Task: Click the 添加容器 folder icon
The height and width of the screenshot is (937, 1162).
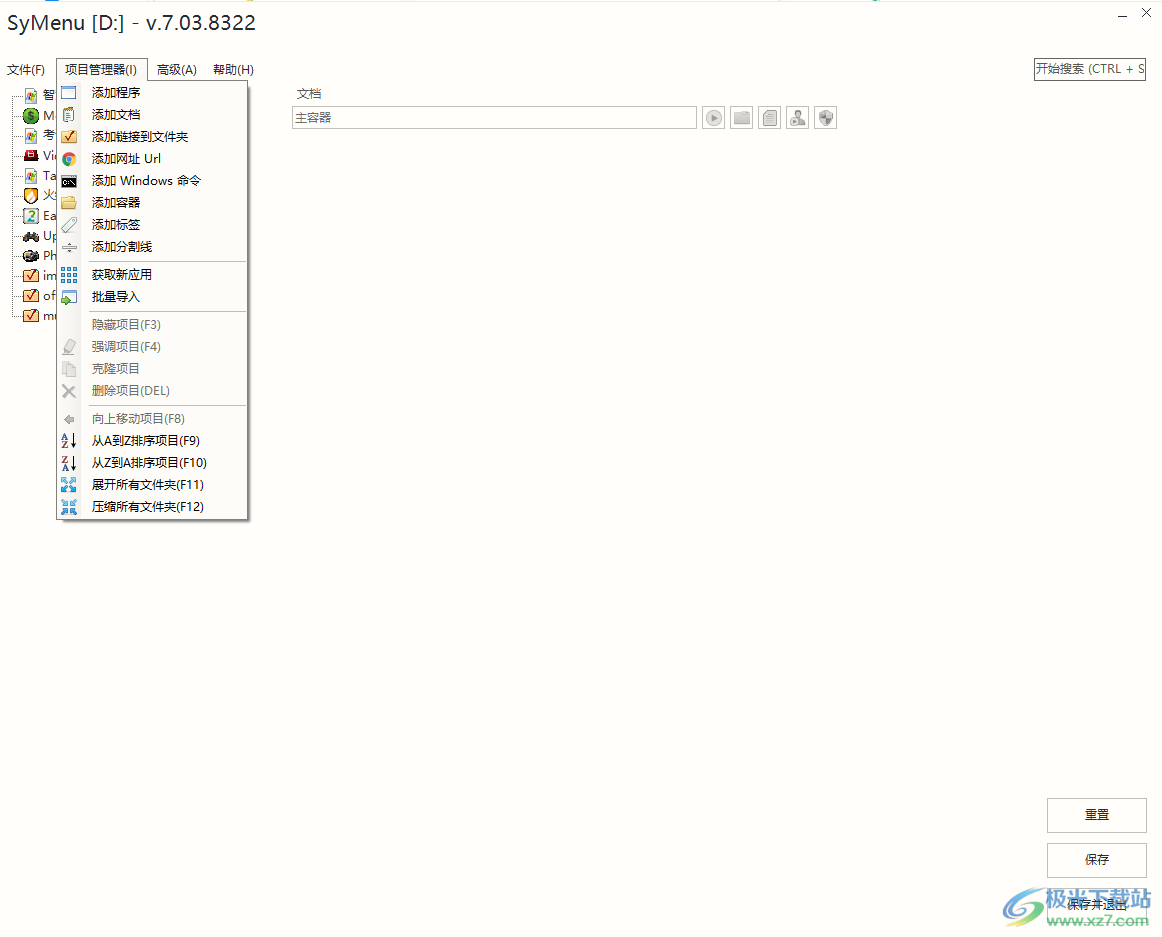Action: tap(68, 202)
